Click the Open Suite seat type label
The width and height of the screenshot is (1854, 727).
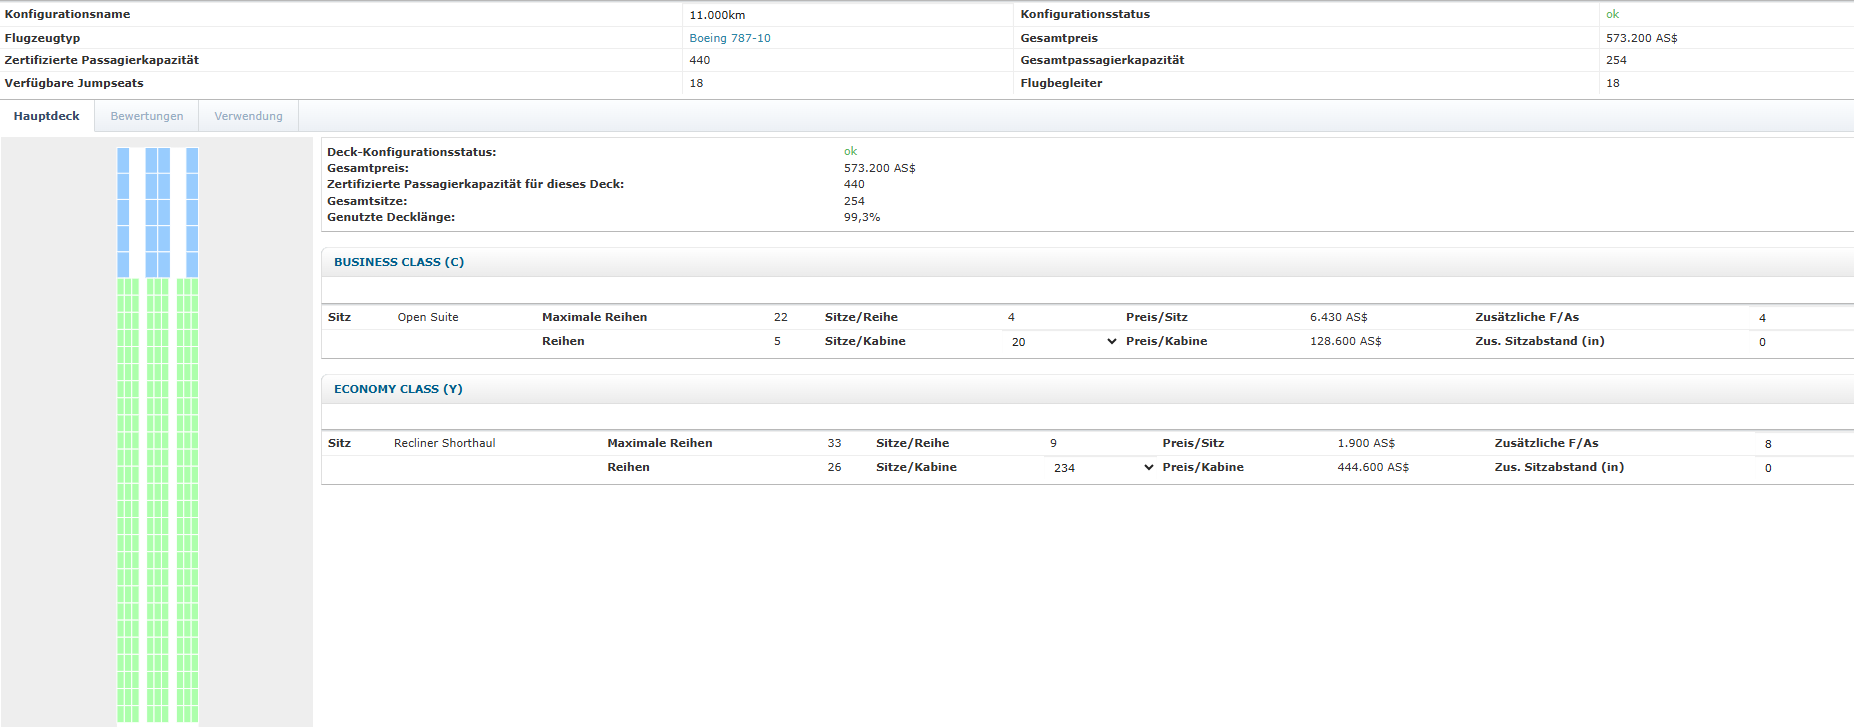(x=428, y=317)
